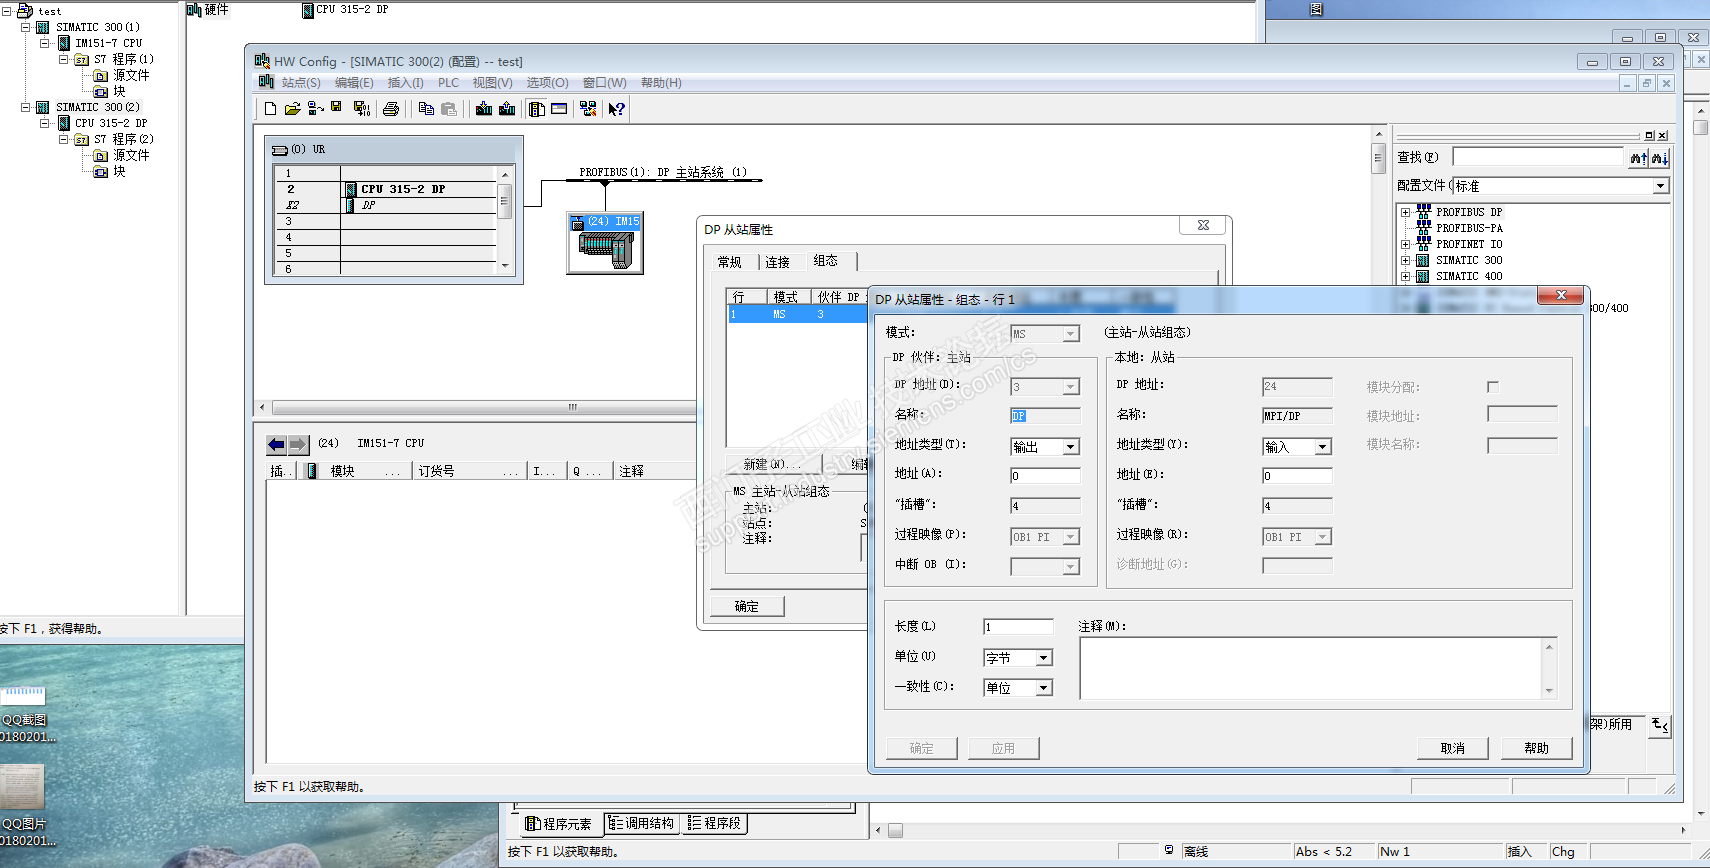Click the catalog search upward binoculars icon

coord(1638,158)
